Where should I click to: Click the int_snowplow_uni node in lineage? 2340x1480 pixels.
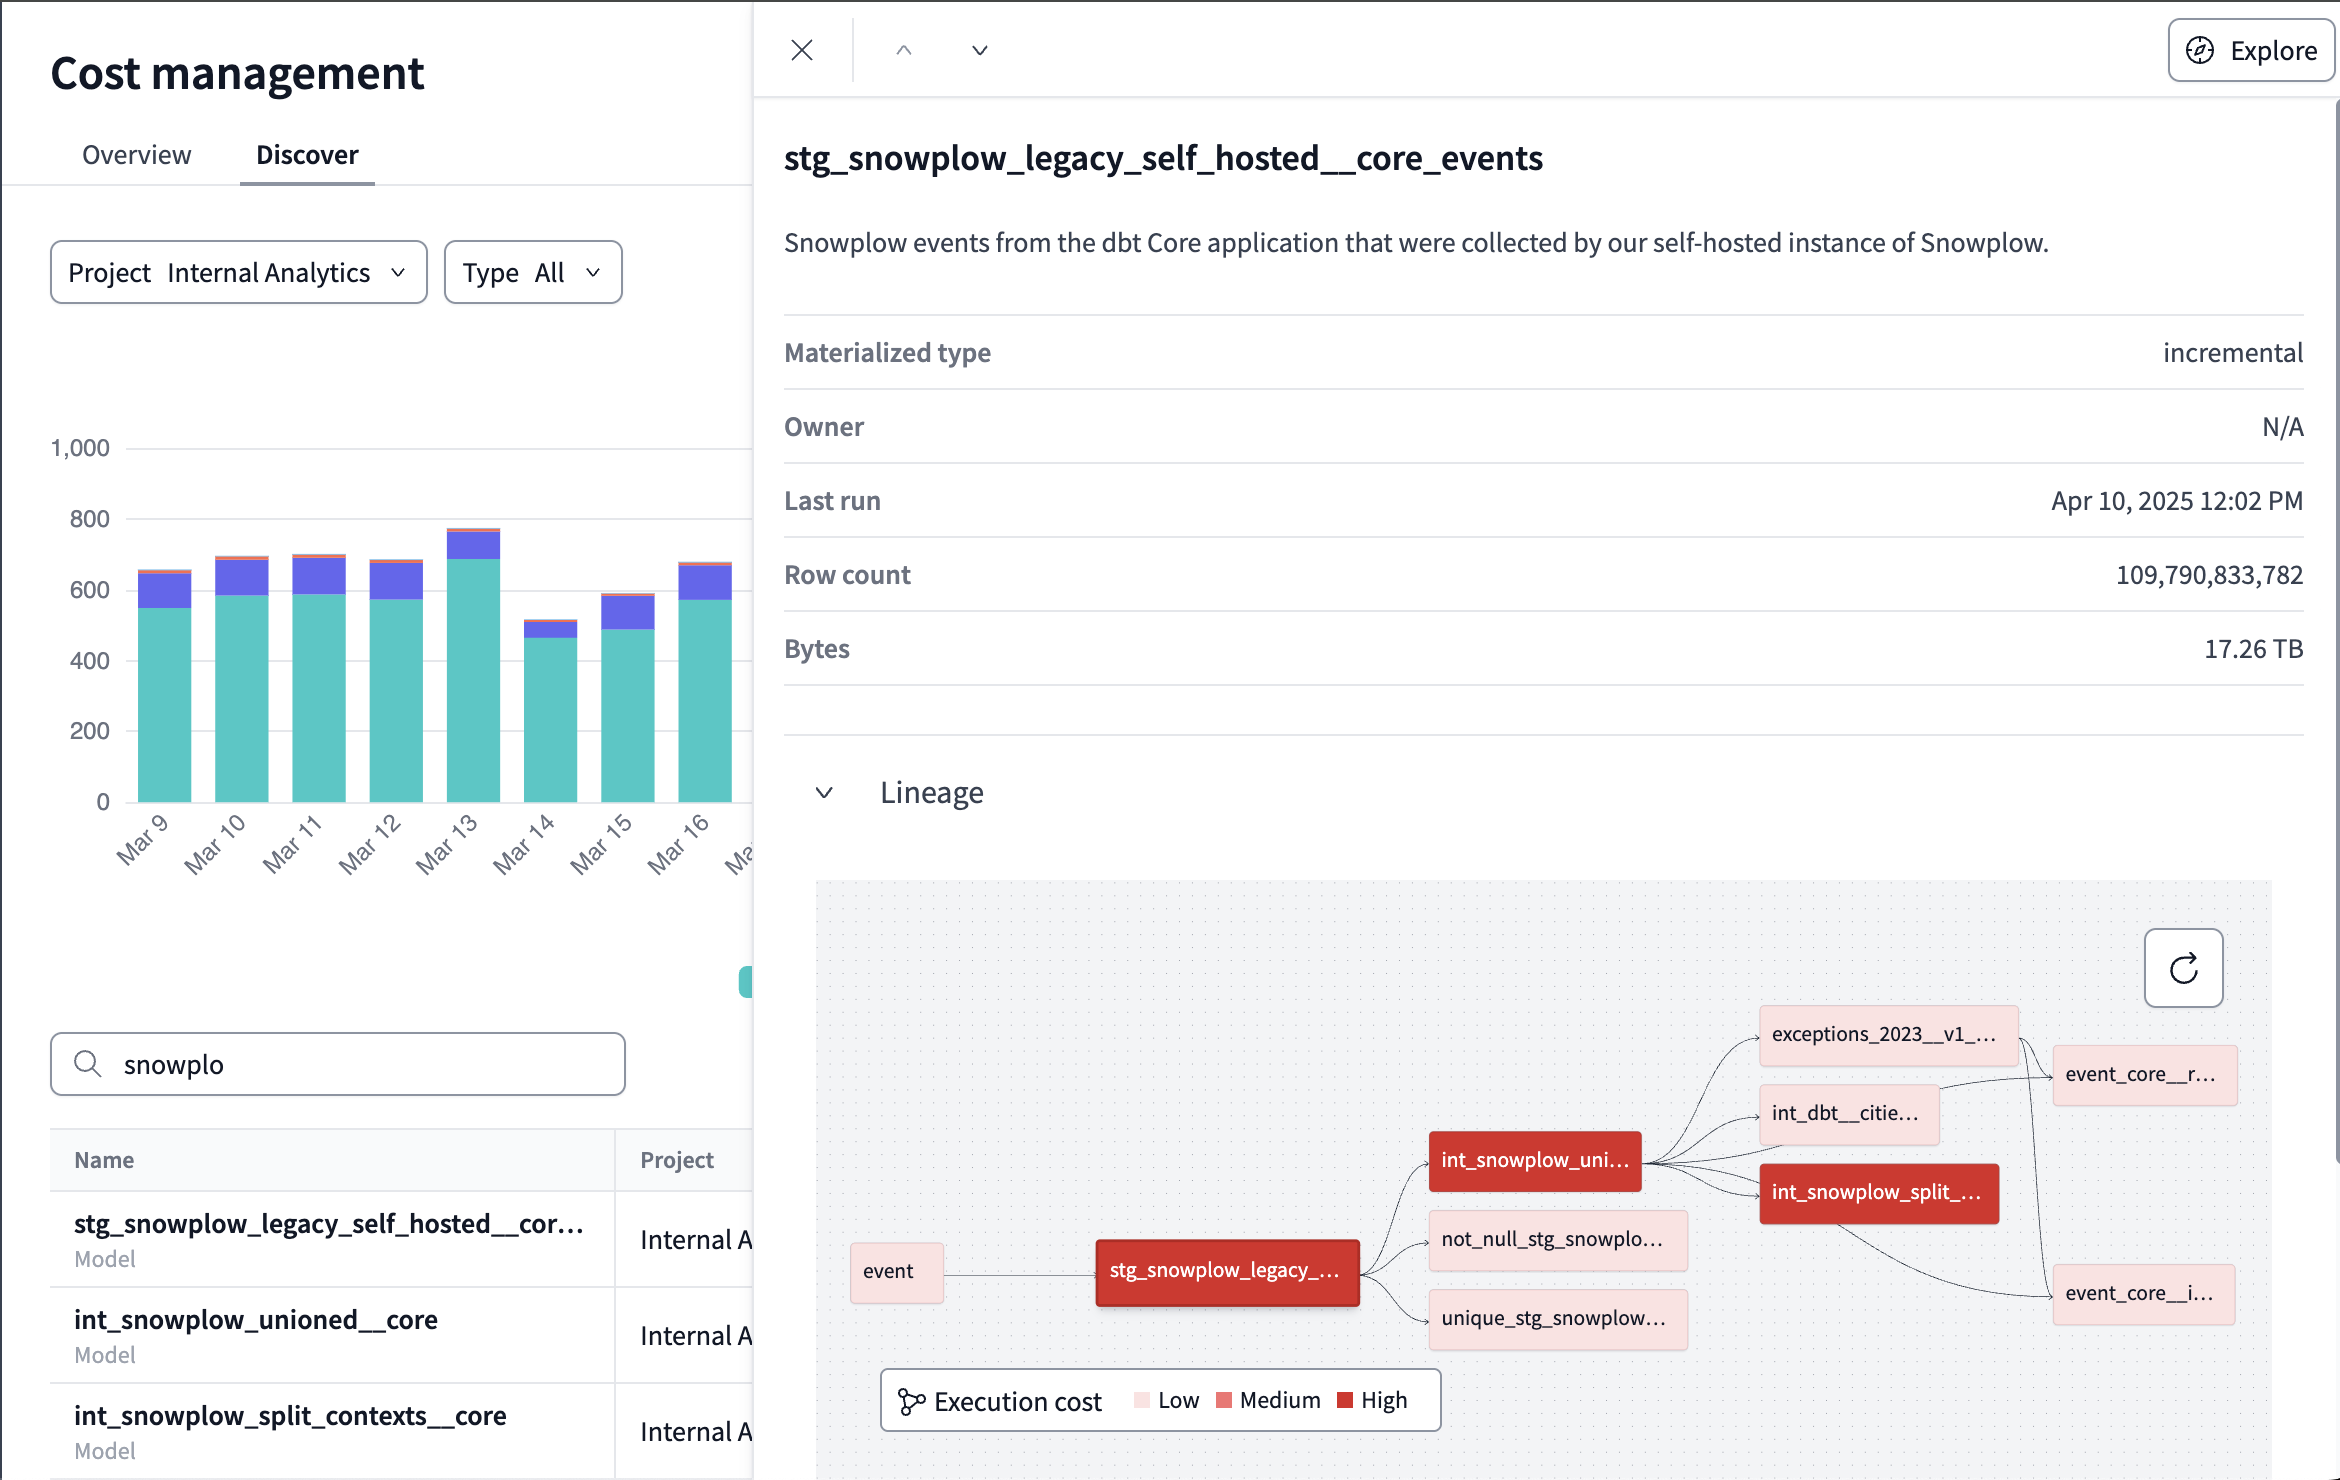pos(1534,1161)
